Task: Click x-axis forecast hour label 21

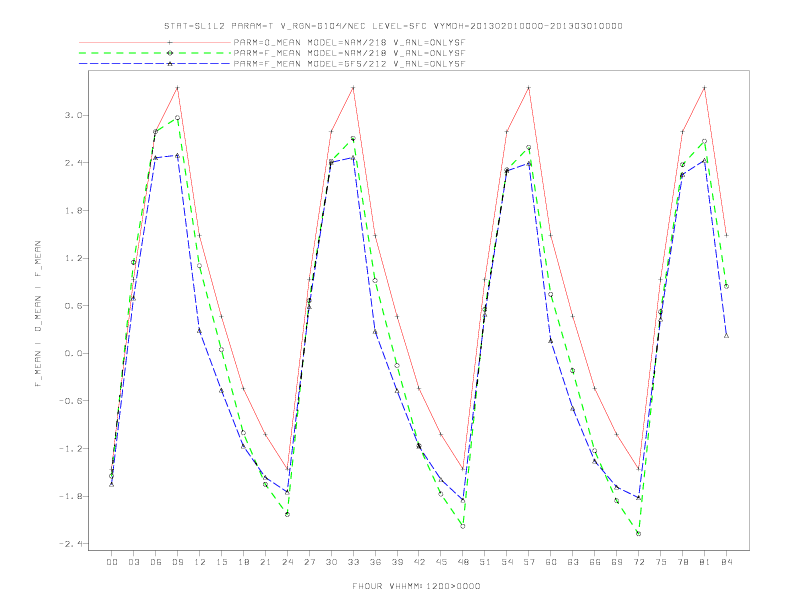Action: [265, 562]
